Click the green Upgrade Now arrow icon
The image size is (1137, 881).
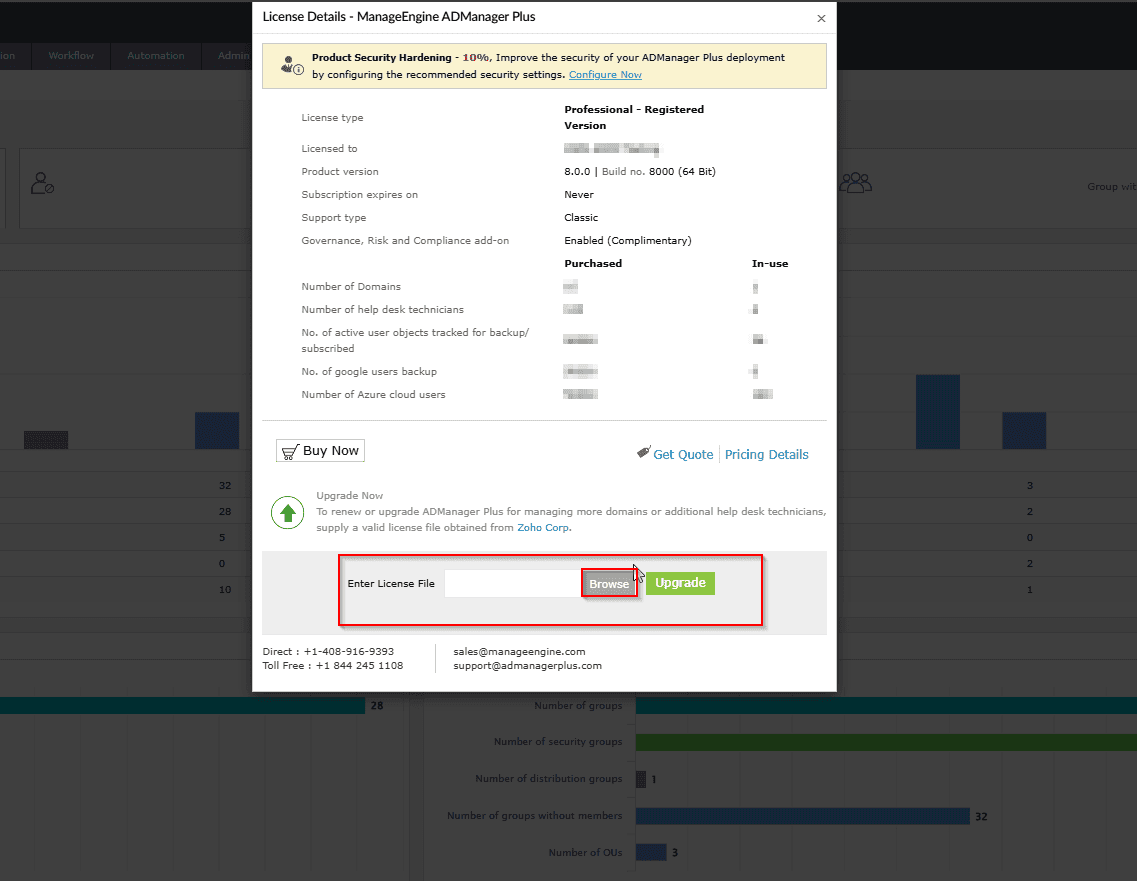click(288, 513)
